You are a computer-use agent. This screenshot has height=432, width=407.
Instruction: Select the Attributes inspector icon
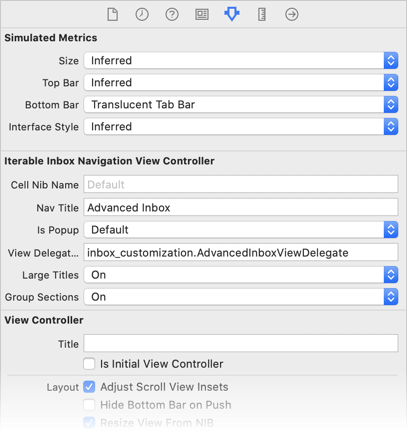232,14
